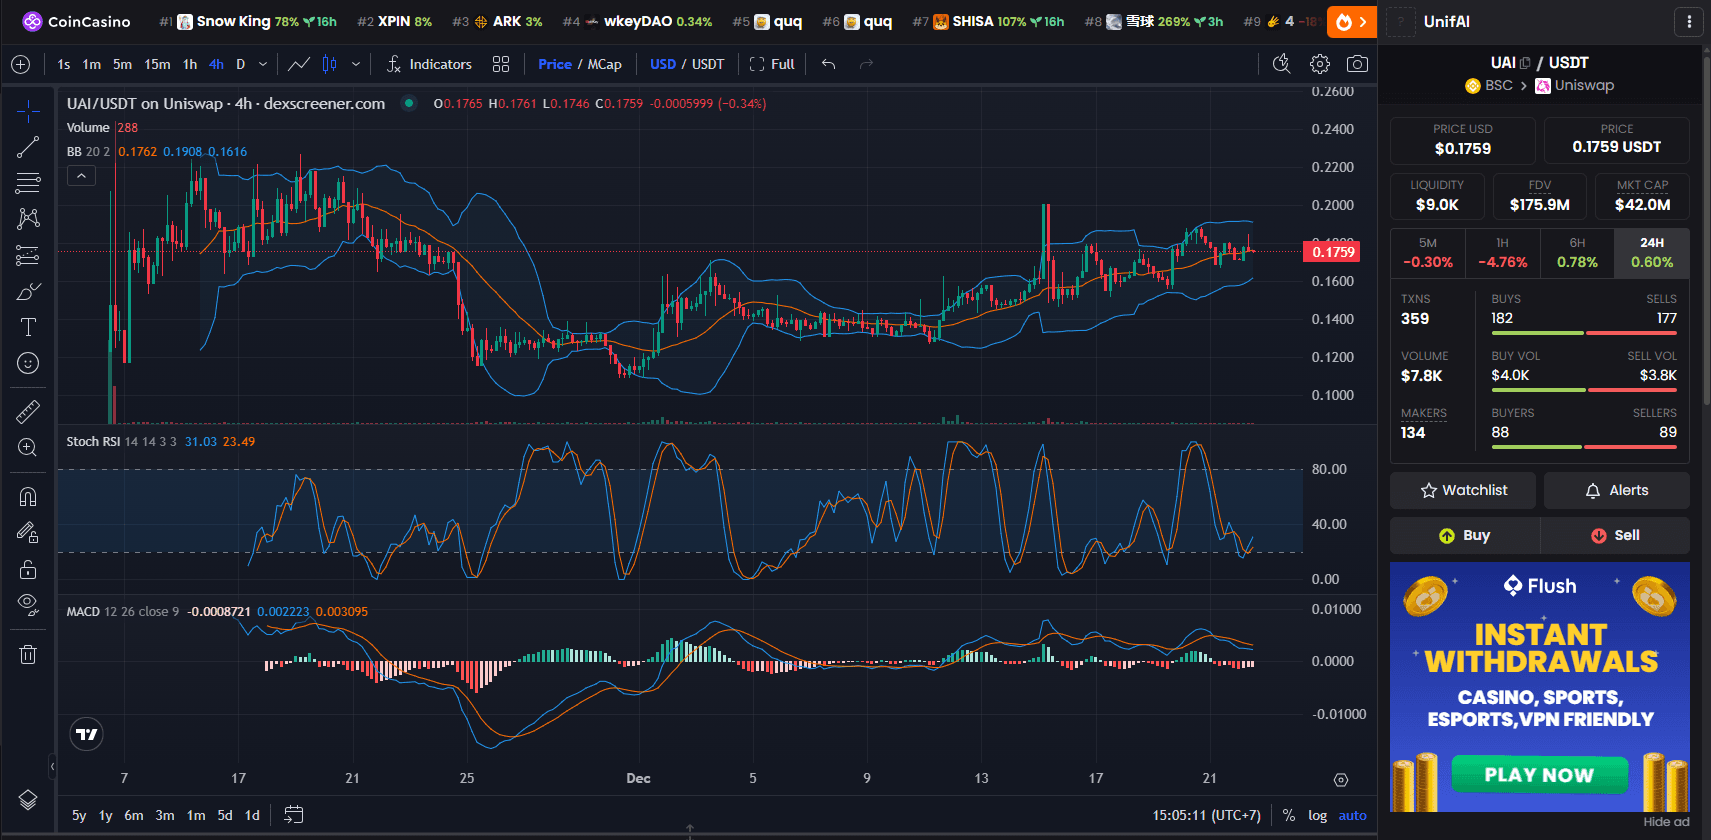
Task: Toggle log scale mode
Action: click(x=1318, y=815)
